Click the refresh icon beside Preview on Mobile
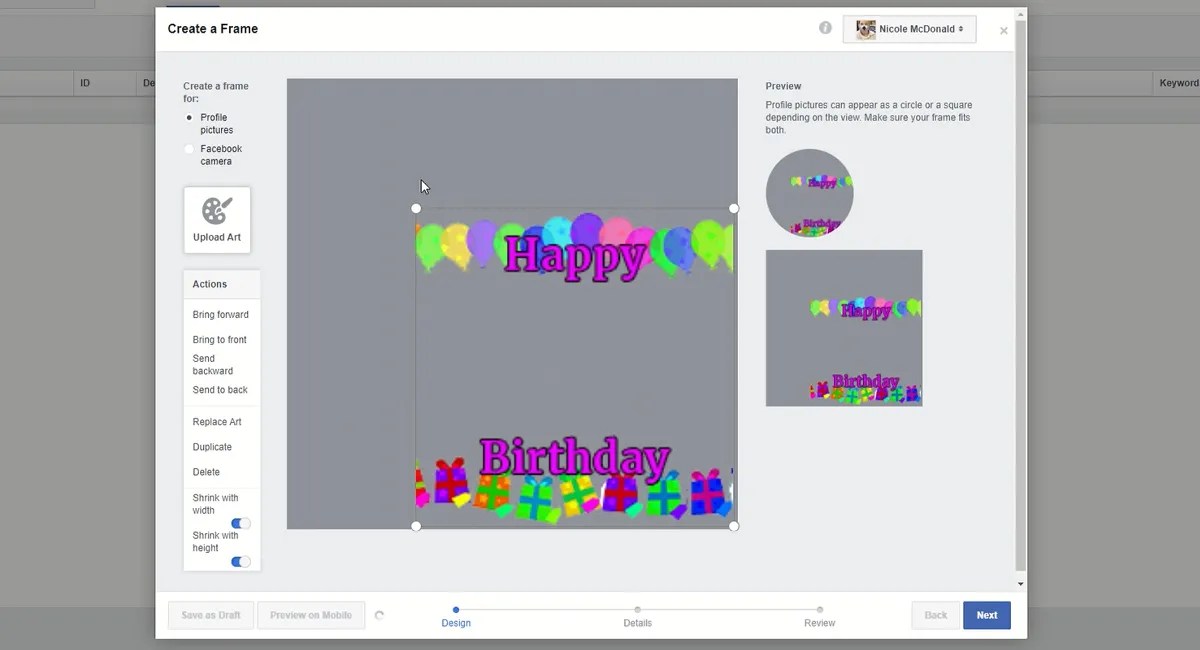Viewport: 1200px width, 650px height. coord(379,615)
